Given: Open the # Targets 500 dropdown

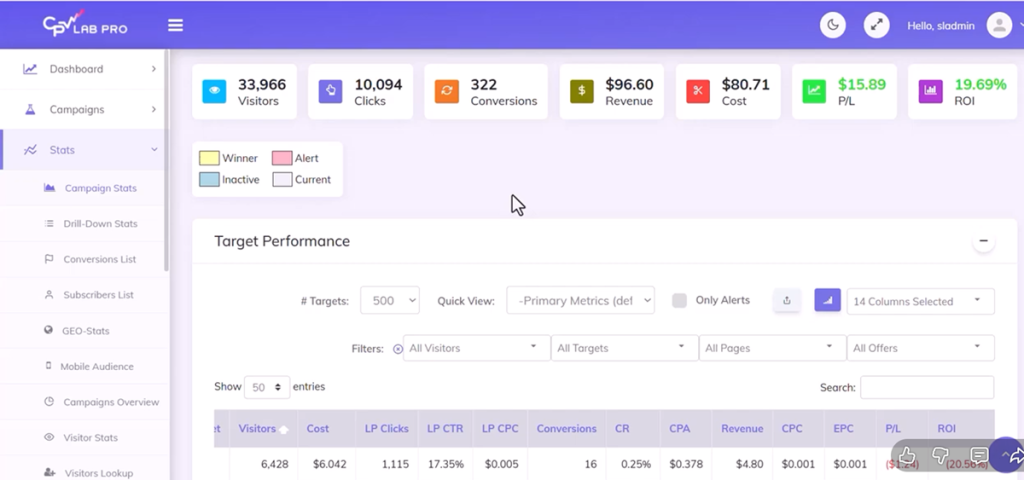Looking at the screenshot, I should click(x=389, y=301).
